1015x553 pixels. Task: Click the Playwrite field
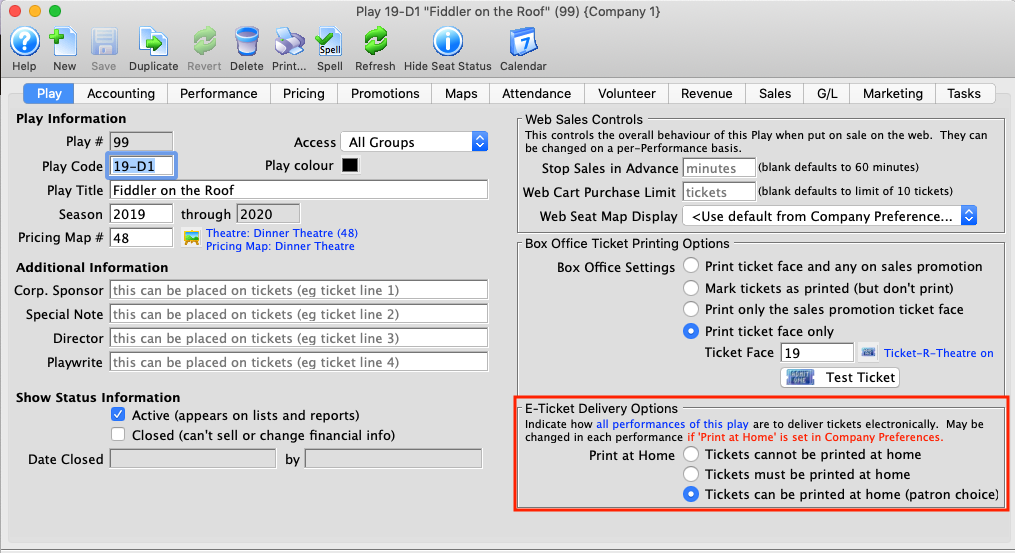299,362
